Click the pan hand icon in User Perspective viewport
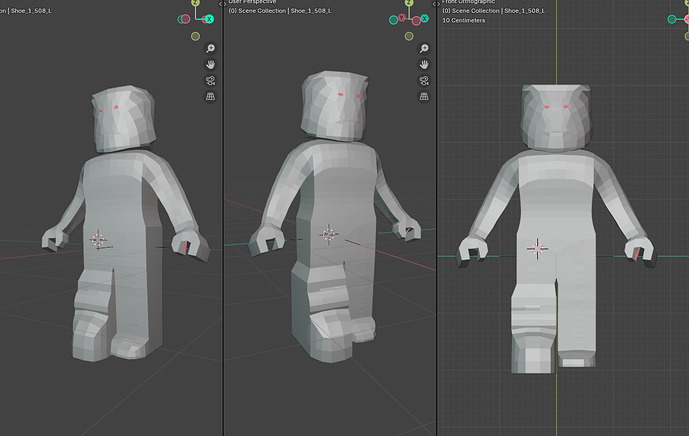This screenshot has height=436, width=689. click(x=424, y=65)
